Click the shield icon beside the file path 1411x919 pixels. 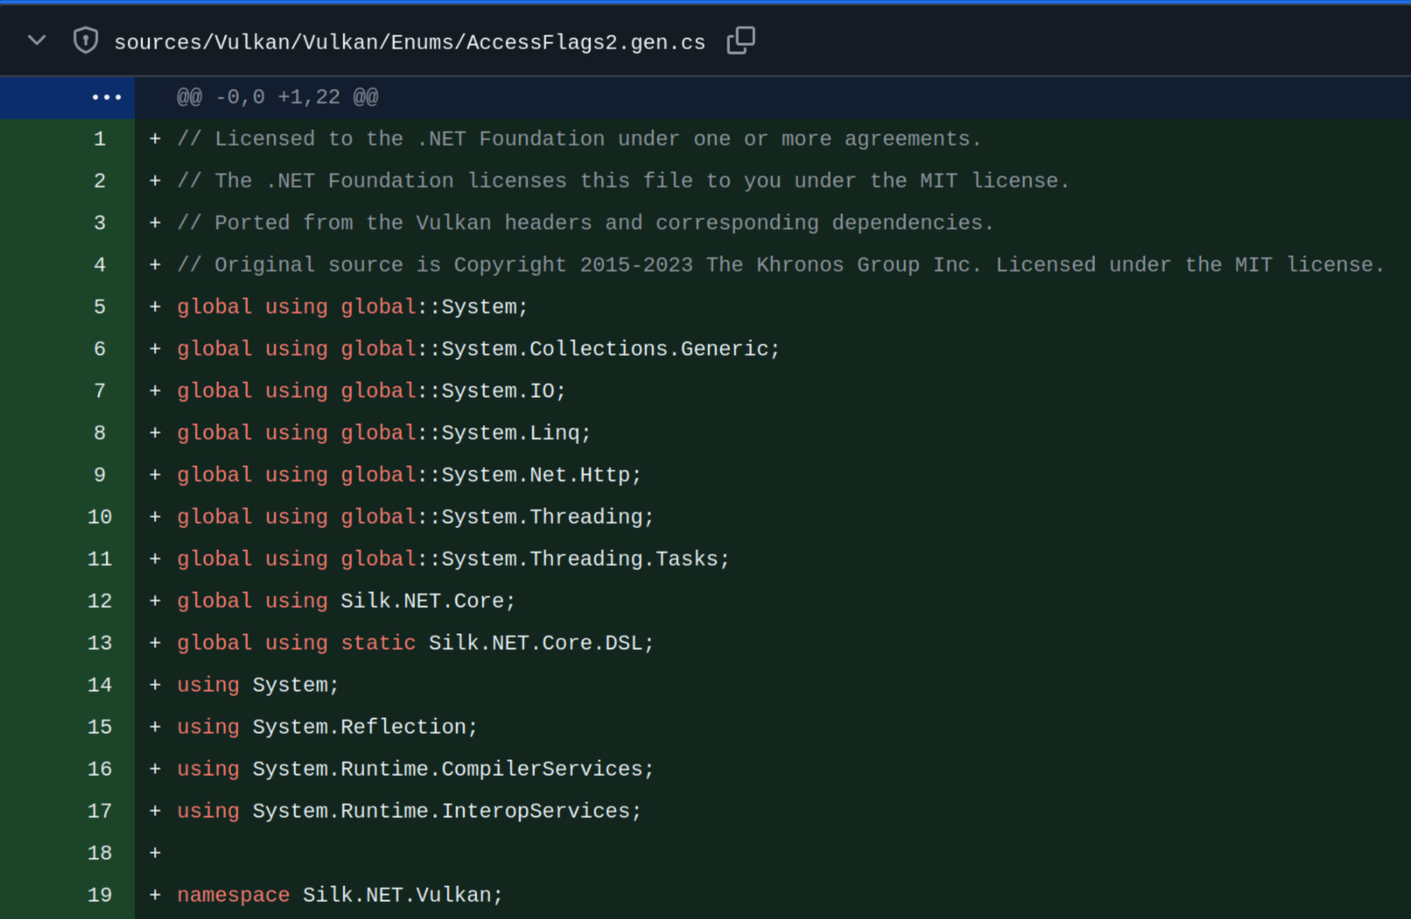click(x=86, y=41)
